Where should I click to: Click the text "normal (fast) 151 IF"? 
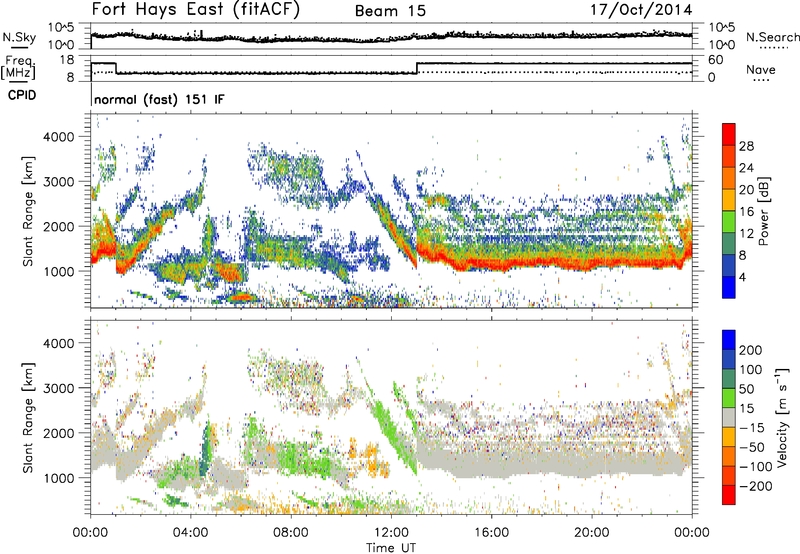coord(159,99)
